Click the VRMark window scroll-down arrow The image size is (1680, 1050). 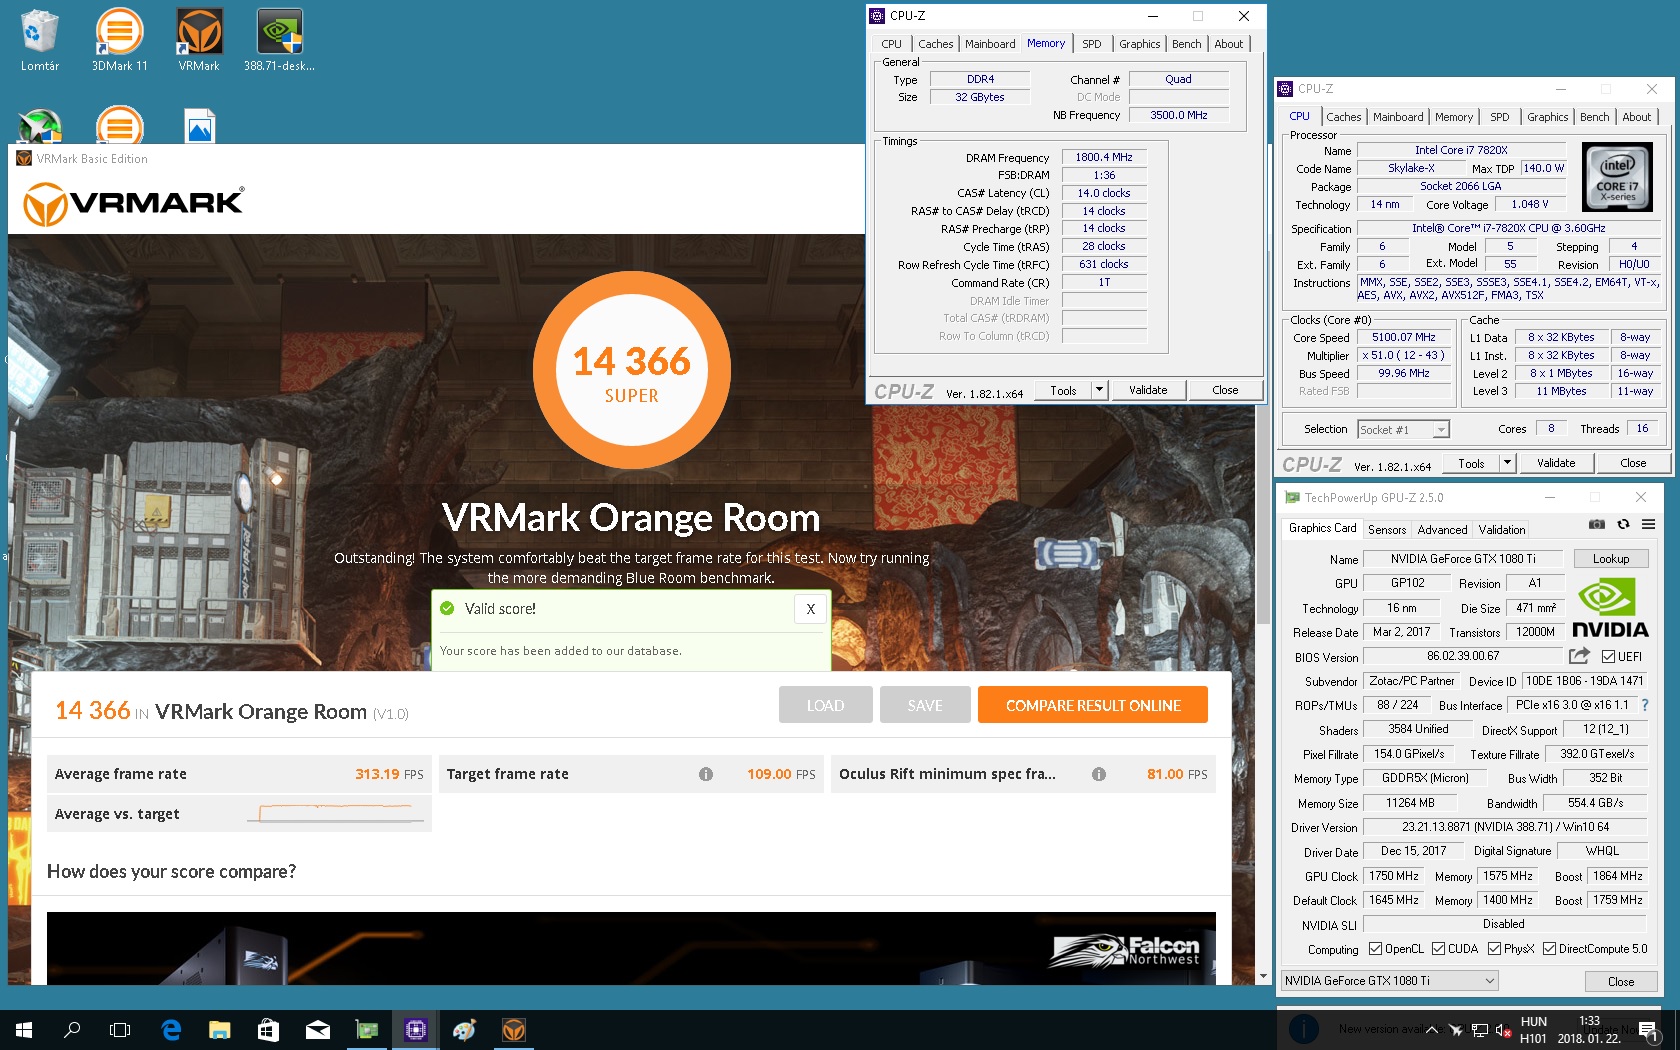click(x=1263, y=976)
